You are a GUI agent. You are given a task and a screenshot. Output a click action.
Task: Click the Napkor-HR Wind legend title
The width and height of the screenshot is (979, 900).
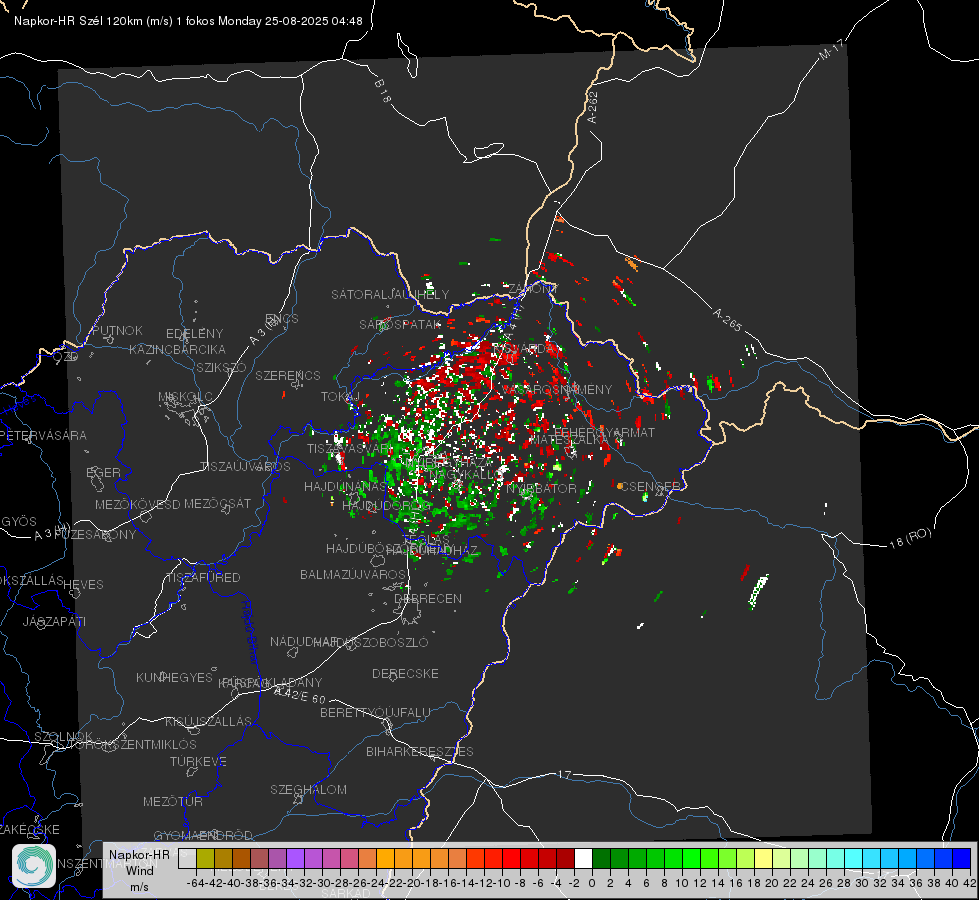139,862
